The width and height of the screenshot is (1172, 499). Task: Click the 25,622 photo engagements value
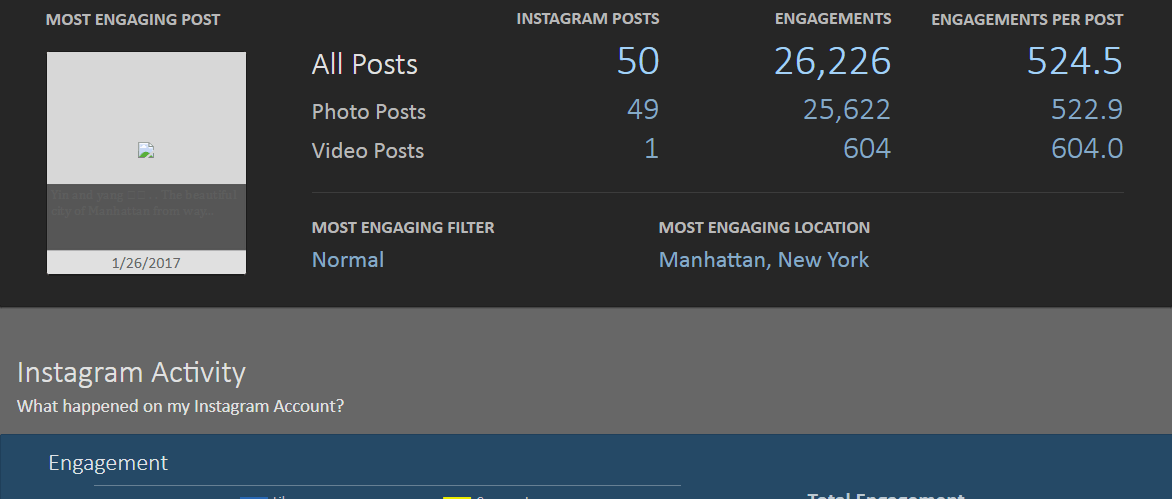(x=846, y=110)
